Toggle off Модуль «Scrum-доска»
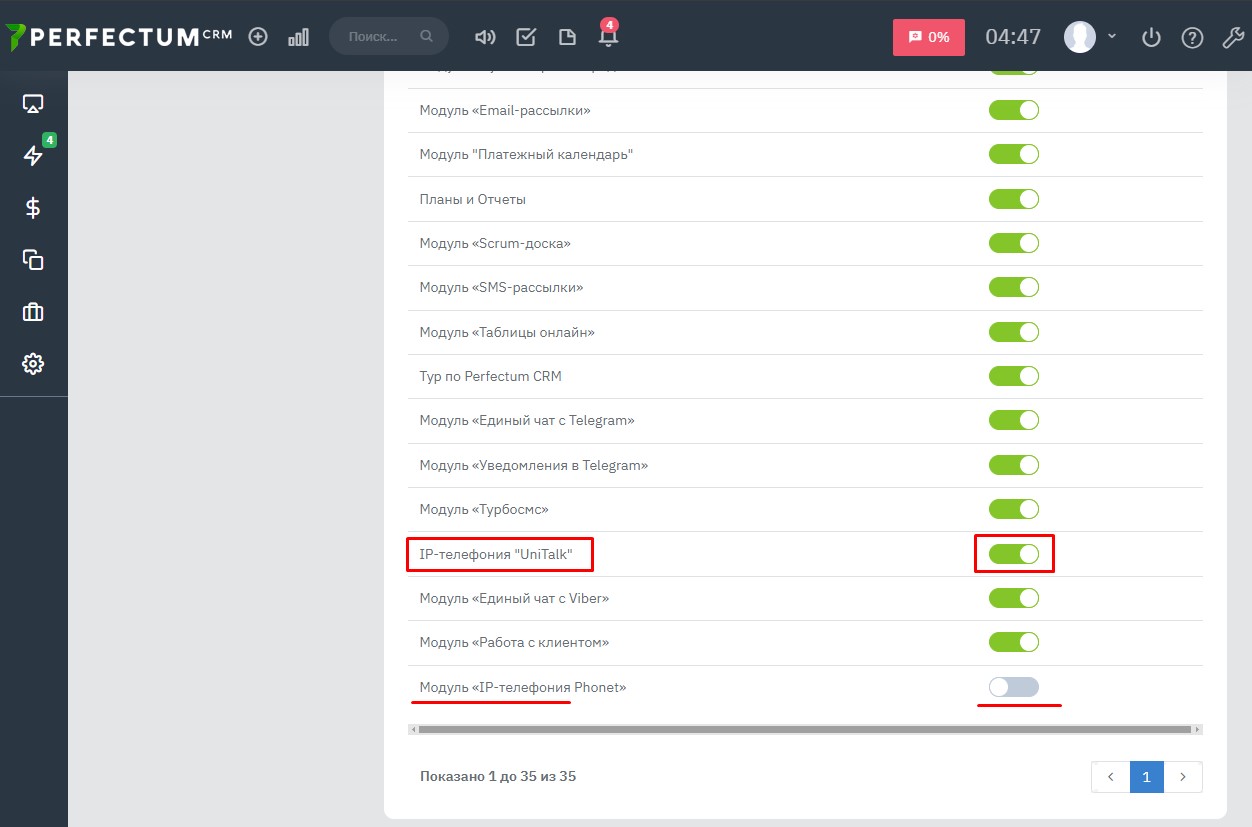Image resolution: width=1252 pixels, height=827 pixels. coord(1013,243)
